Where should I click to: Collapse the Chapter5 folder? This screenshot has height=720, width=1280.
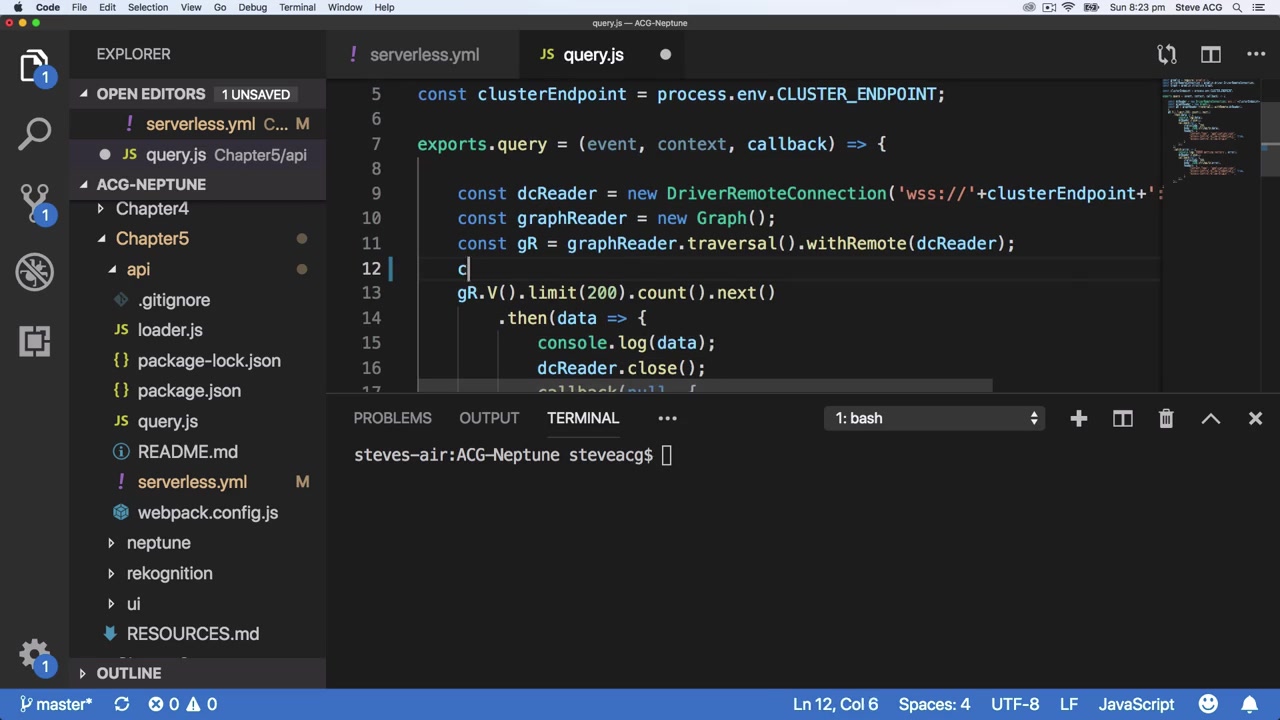click(152, 239)
